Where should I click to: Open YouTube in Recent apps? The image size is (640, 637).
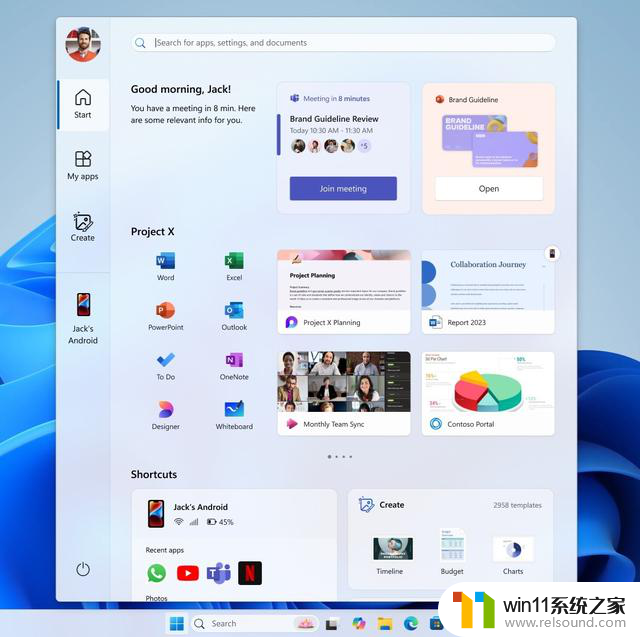(188, 573)
